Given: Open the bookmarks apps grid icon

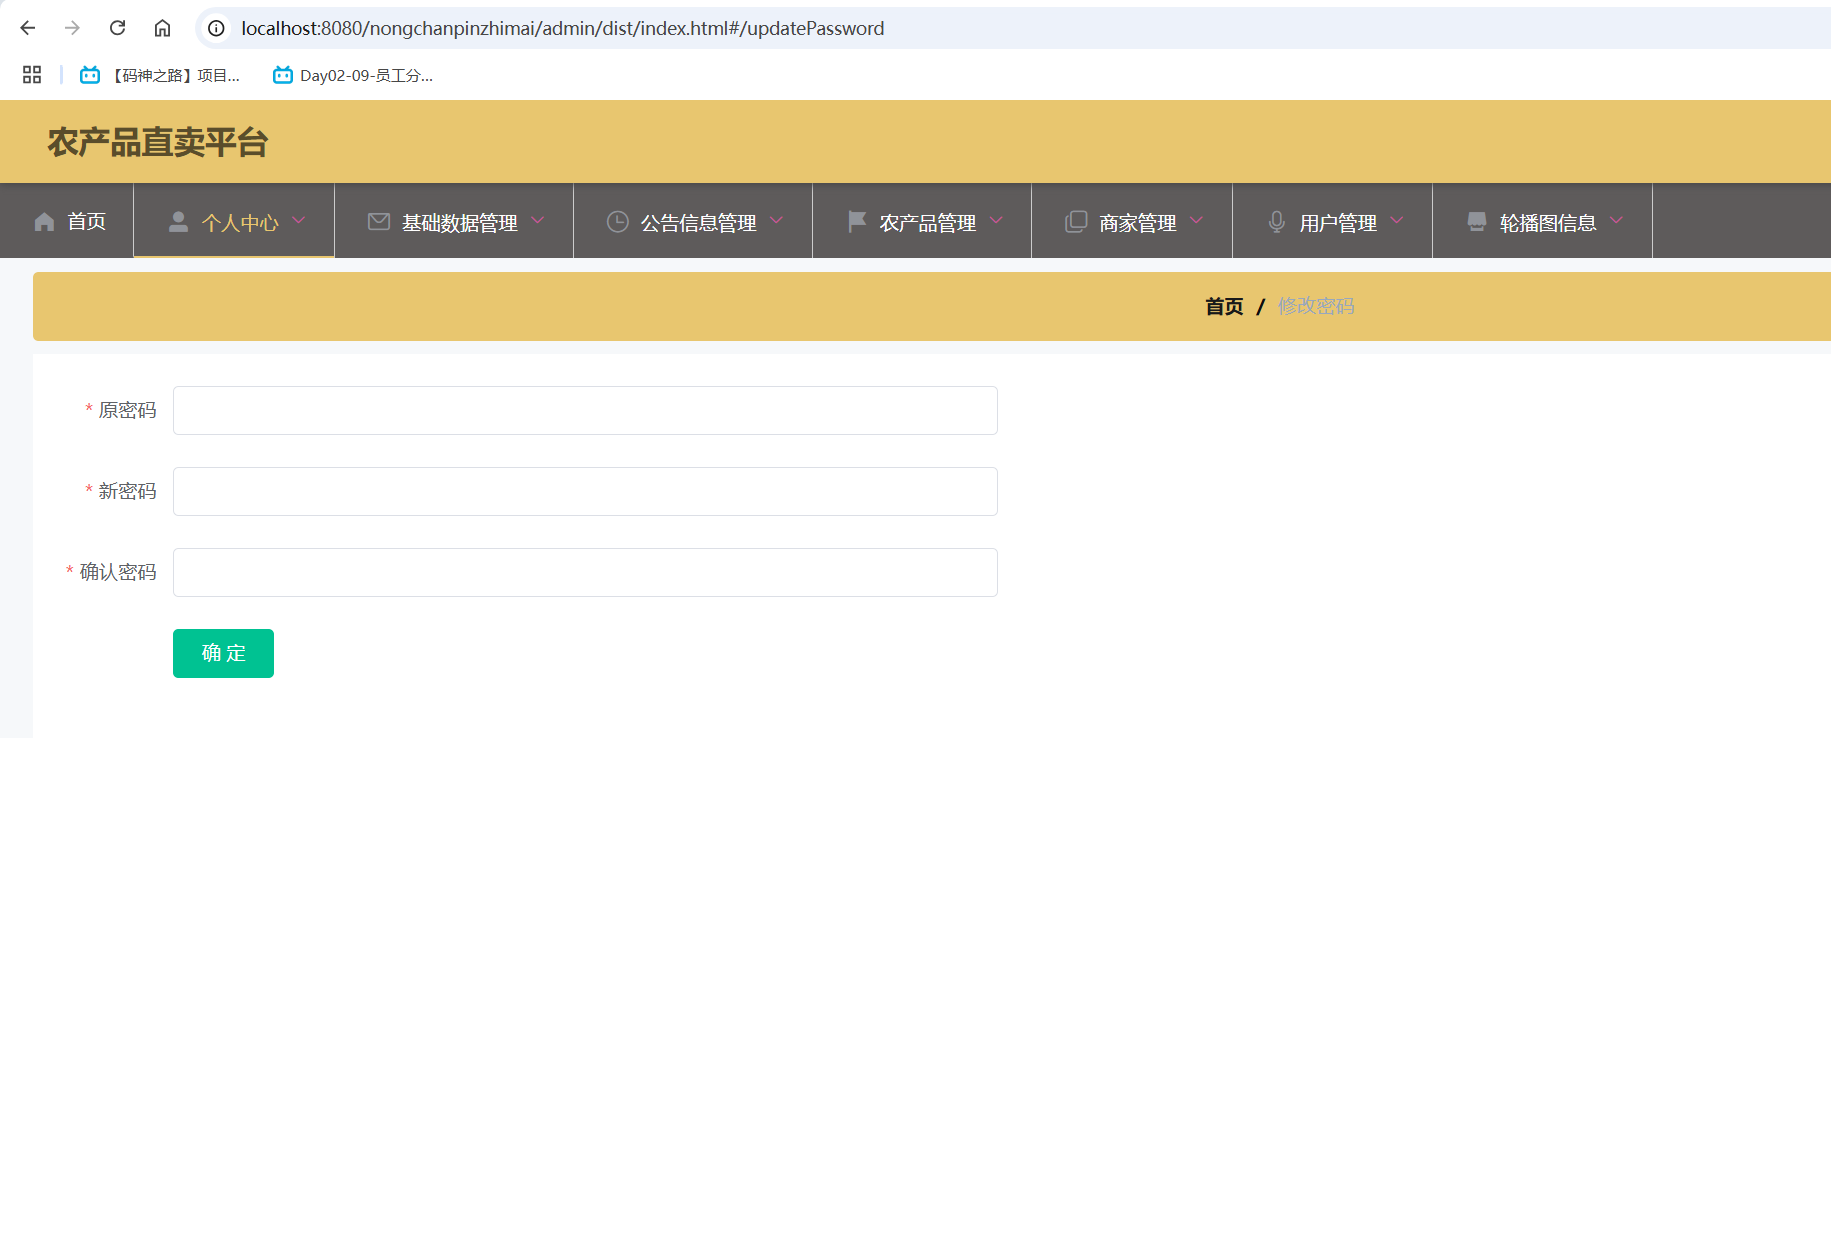Looking at the screenshot, I should pyautogui.click(x=32, y=75).
